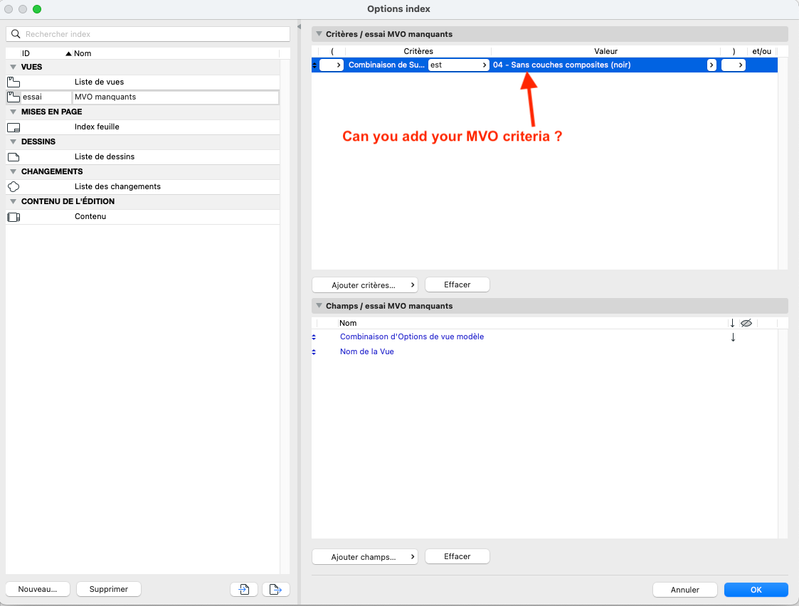Collapse the left panel with the splitter arrow

pyautogui.click(x=299, y=27)
